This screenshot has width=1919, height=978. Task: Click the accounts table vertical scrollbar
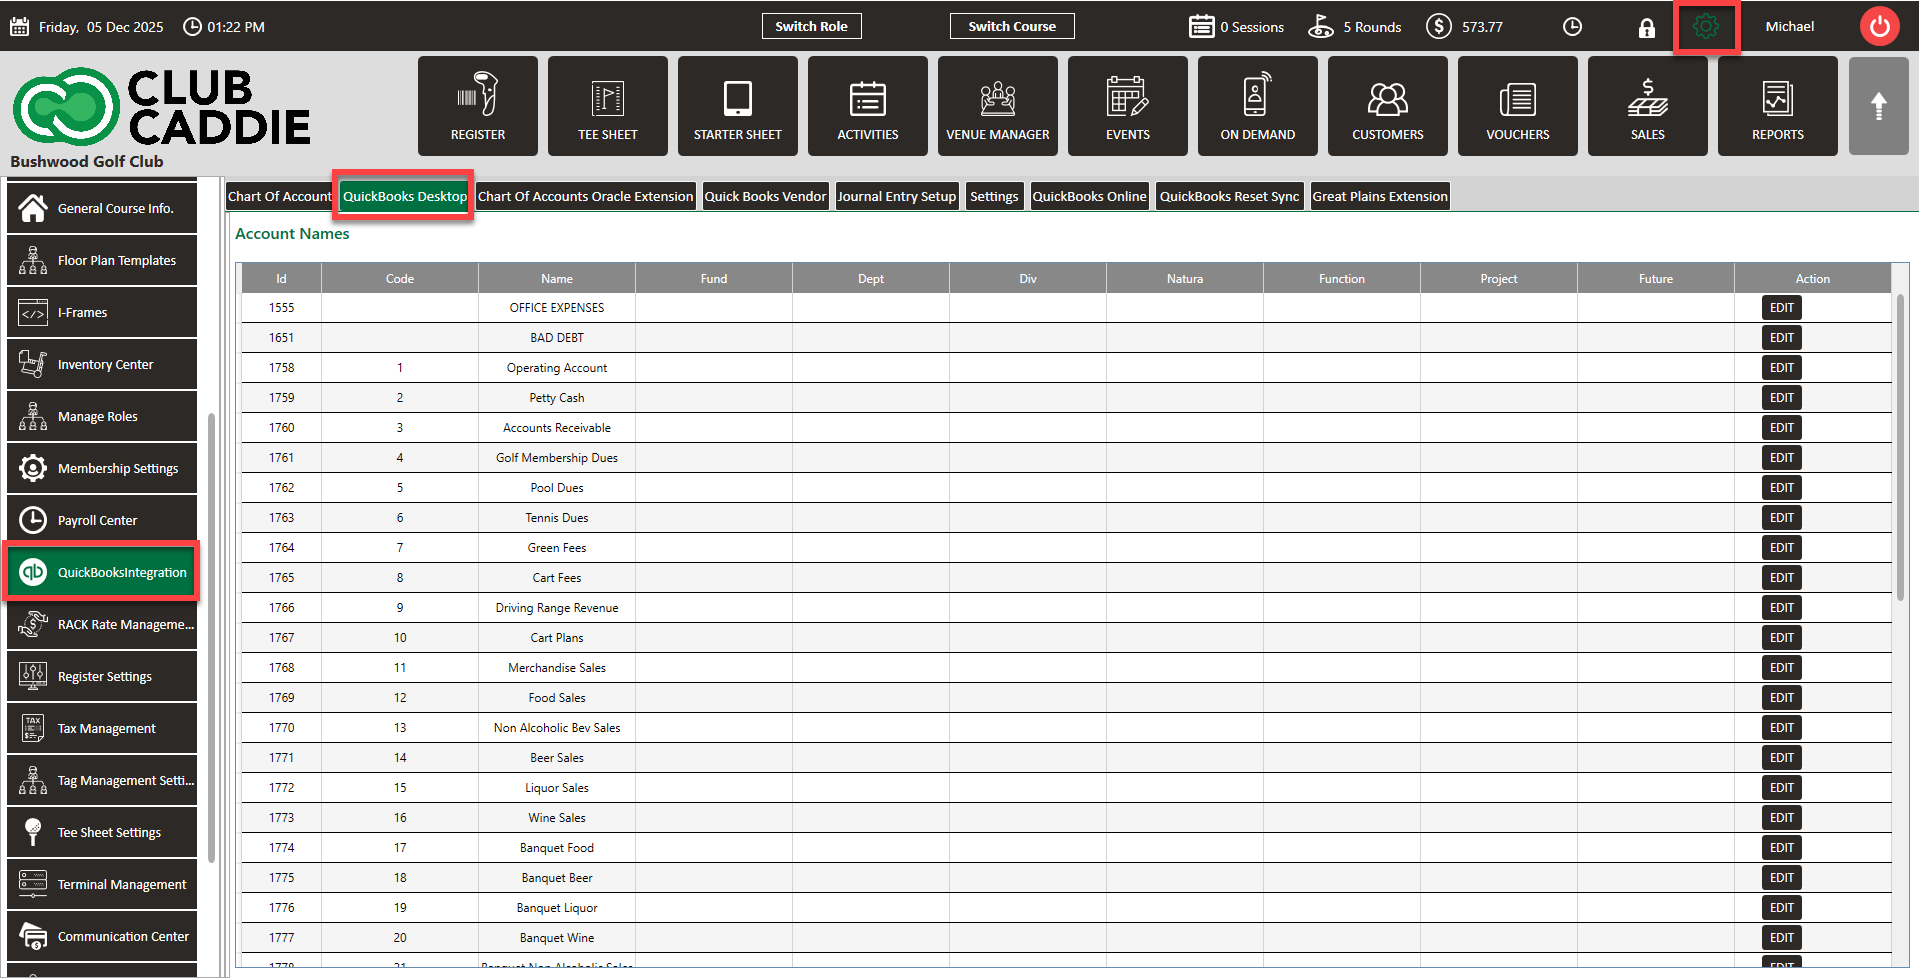pyautogui.click(x=1900, y=450)
